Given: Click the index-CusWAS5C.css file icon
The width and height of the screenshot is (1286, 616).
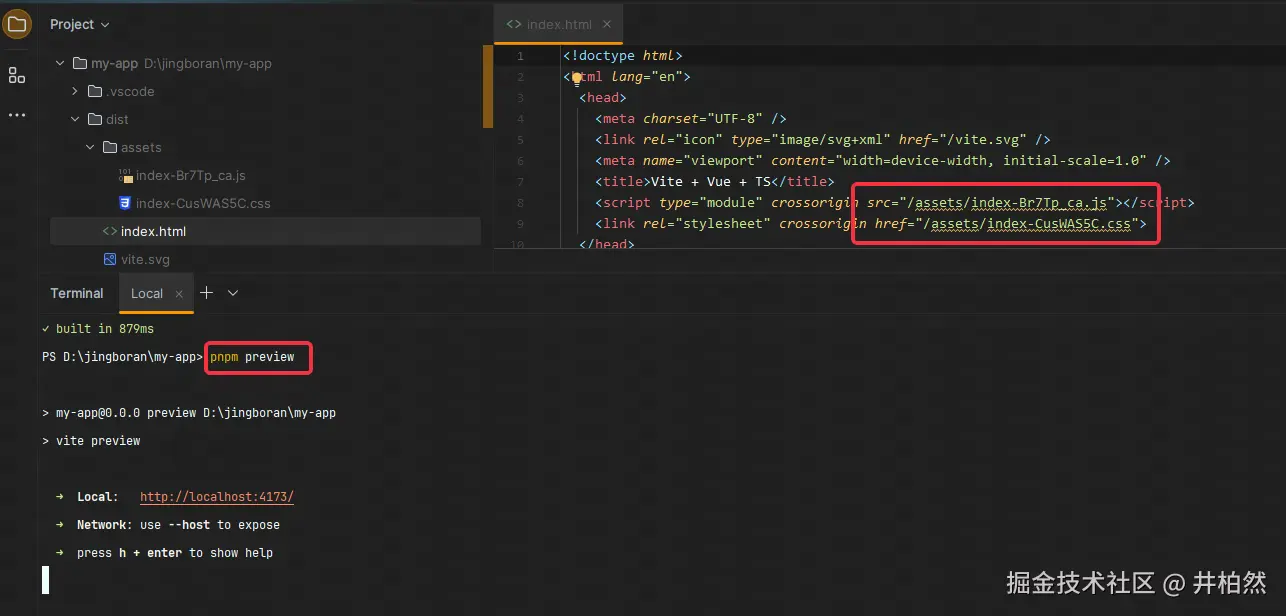Looking at the screenshot, I should pyautogui.click(x=125, y=203).
